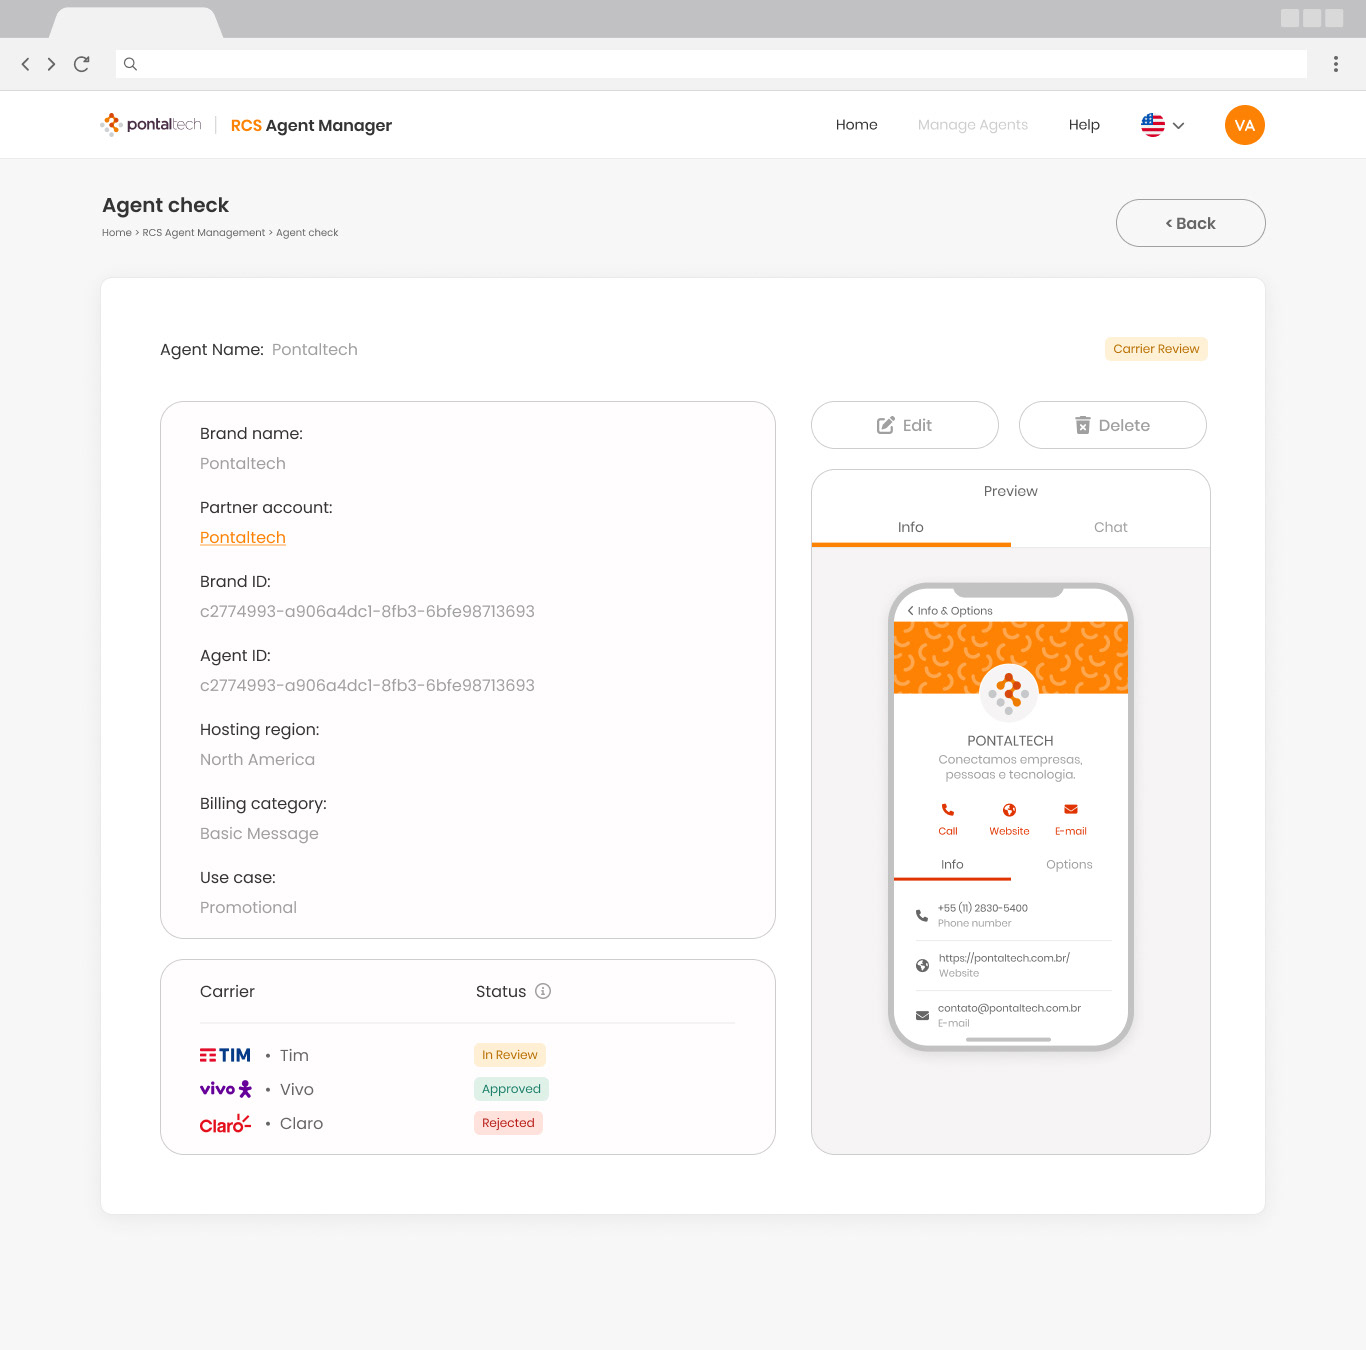Switch to Options tab inside phone mockup

click(1069, 864)
